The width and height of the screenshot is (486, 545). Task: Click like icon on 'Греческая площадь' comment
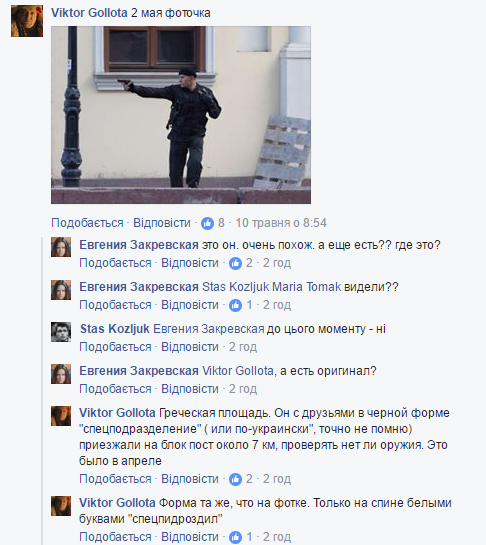(x=235, y=479)
